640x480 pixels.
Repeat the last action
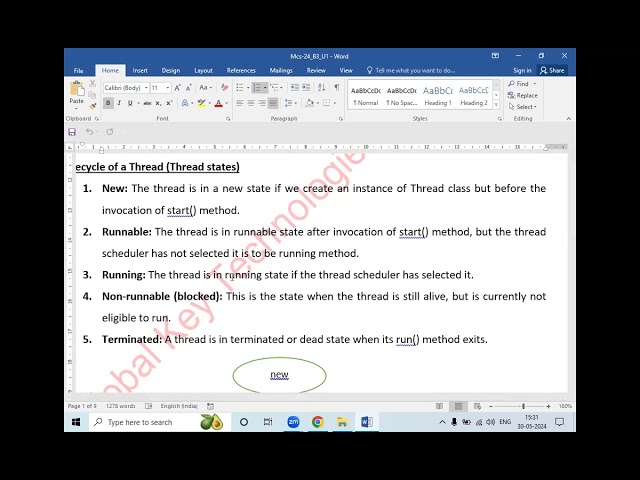point(109,132)
